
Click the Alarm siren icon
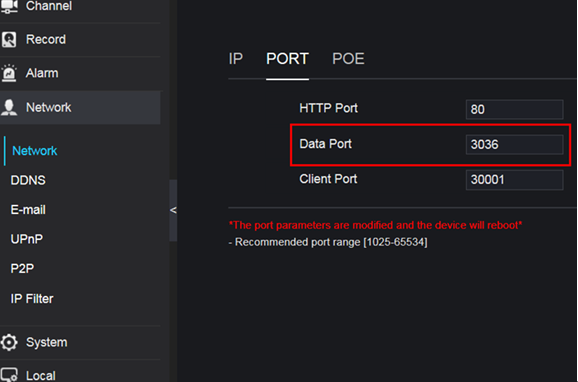pyautogui.click(x=9, y=73)
